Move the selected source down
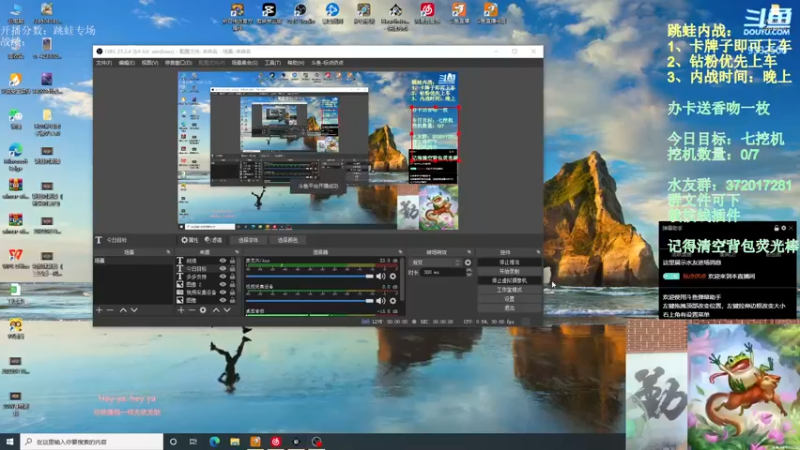 (x=227, y=310)
